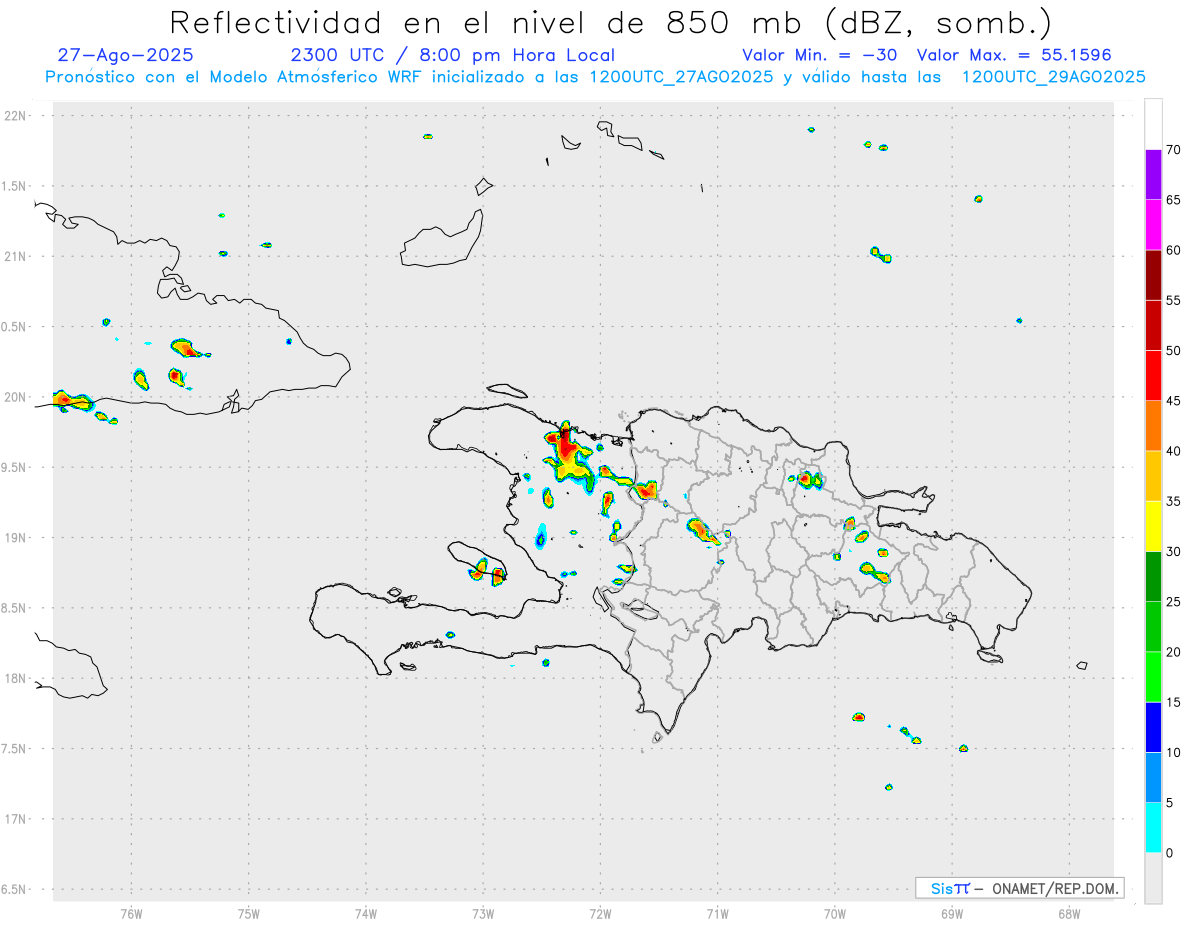Click the longitude label '74W'
The width and height of the screenshot is (1200, 927).
[366, 914]
